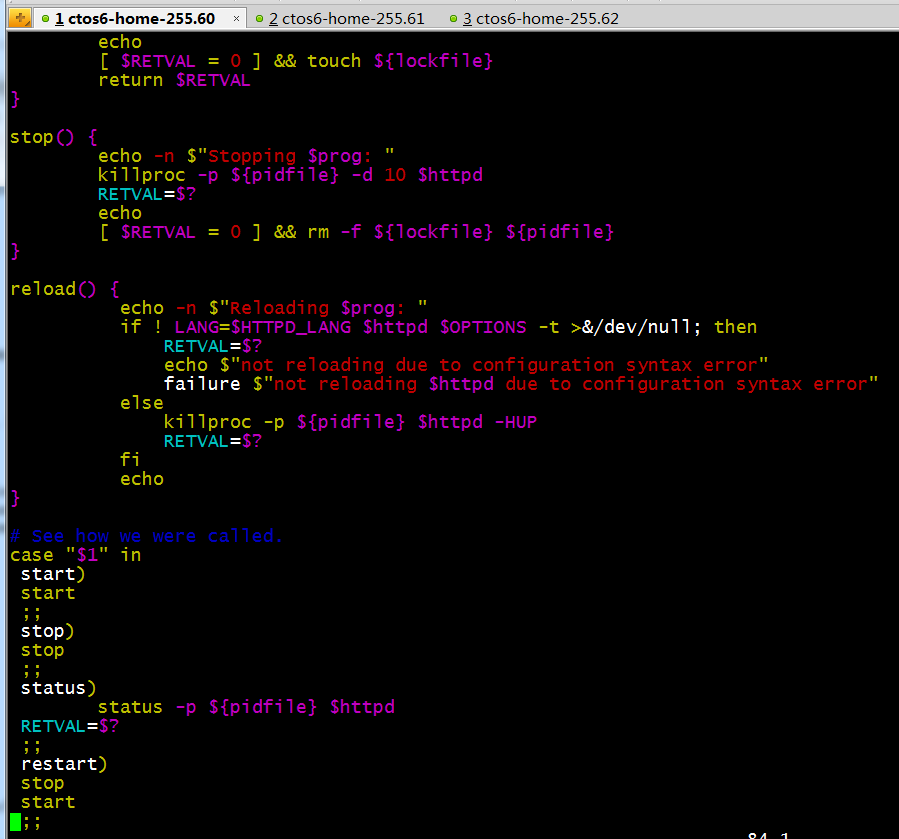Click the 'return $RETVAL' line
The height and width of the screenshot is (839, 899).
pyautogui.click(x=174, y=80)
